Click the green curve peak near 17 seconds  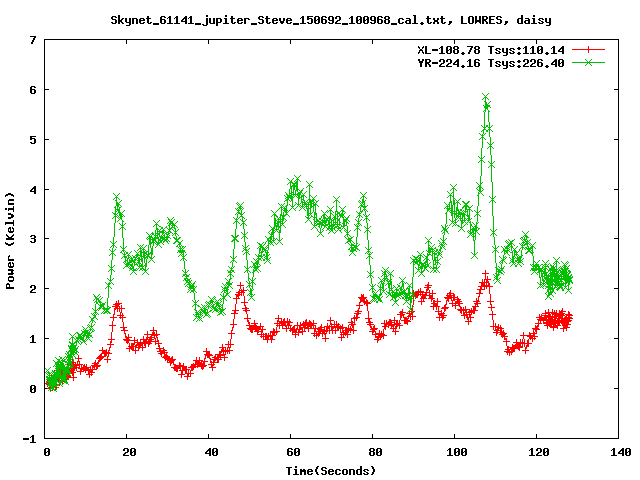tap(117, 199)
